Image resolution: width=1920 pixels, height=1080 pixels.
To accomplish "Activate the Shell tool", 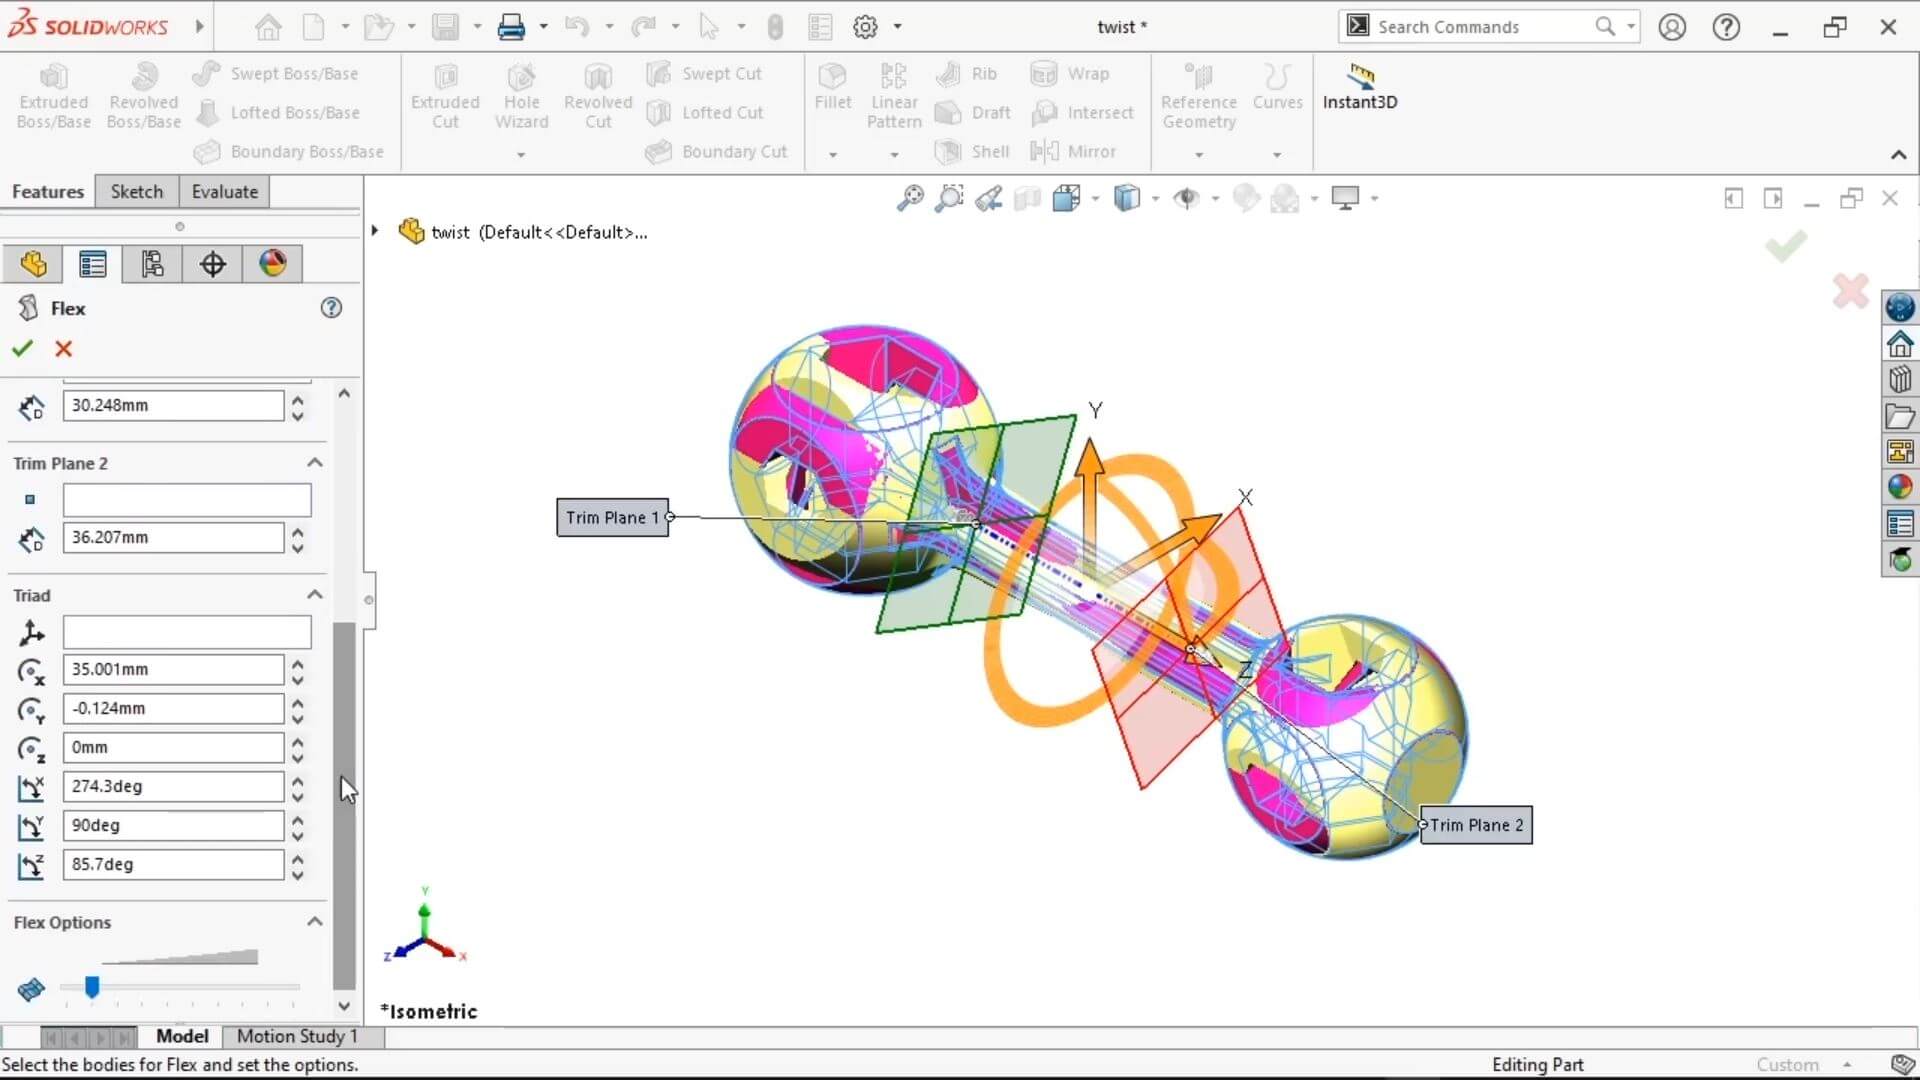I will coord(971,151).
